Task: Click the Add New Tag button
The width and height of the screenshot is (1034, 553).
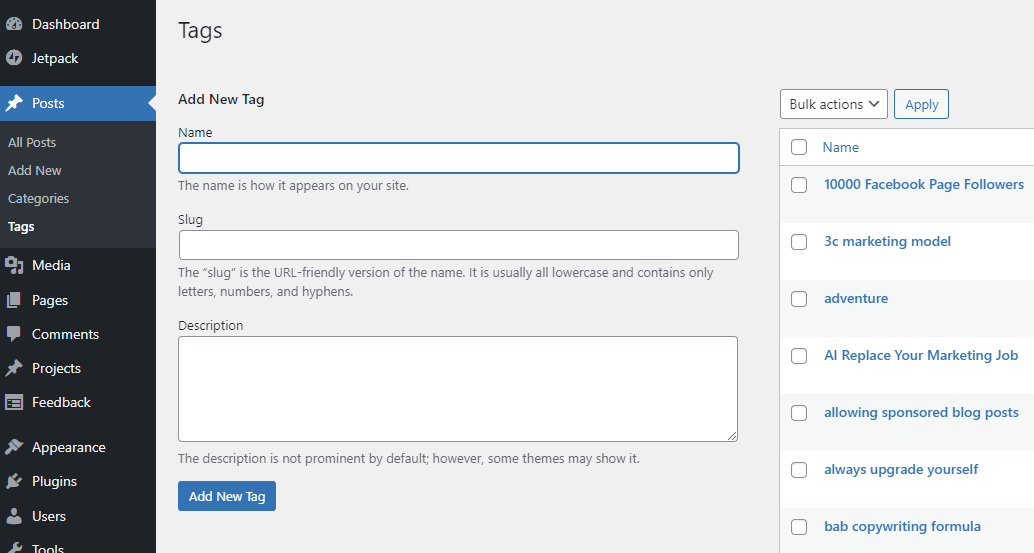Action: (227, 496)
